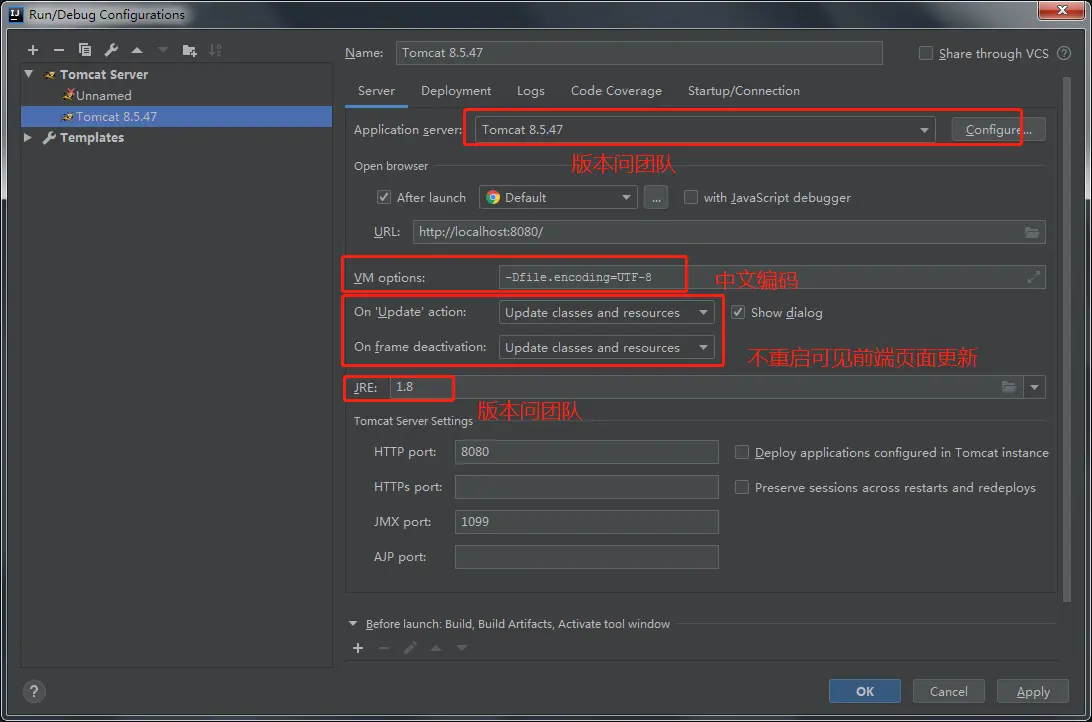The height and width of the screenshot is (722, 1092).
Task: Select Unnamed configuration in tree
Action: [176, 95]
